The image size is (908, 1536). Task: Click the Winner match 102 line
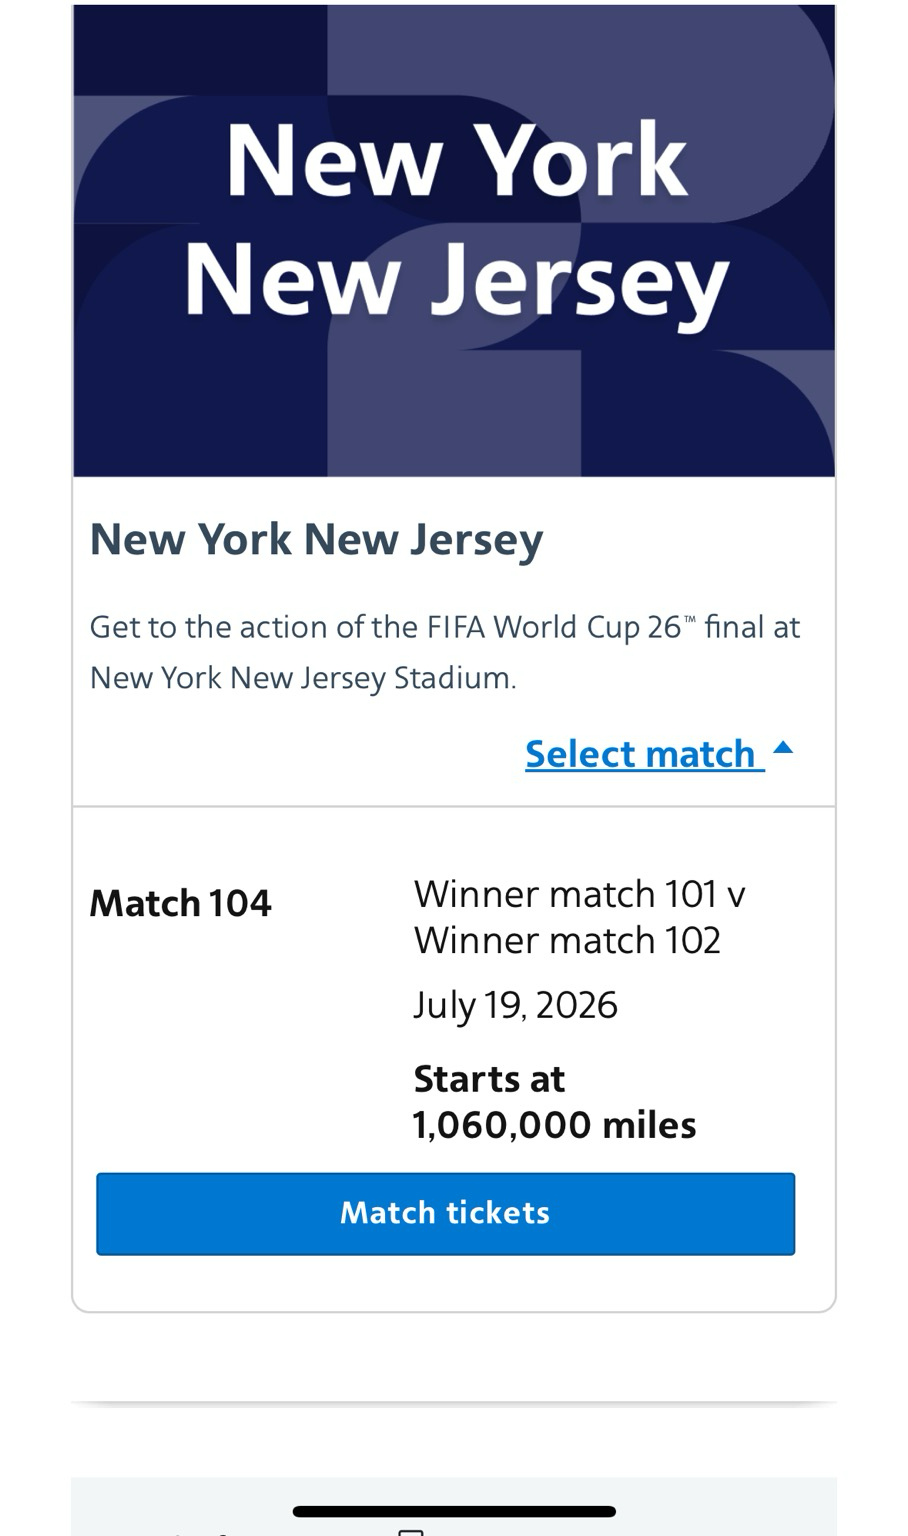pos(567,940)
